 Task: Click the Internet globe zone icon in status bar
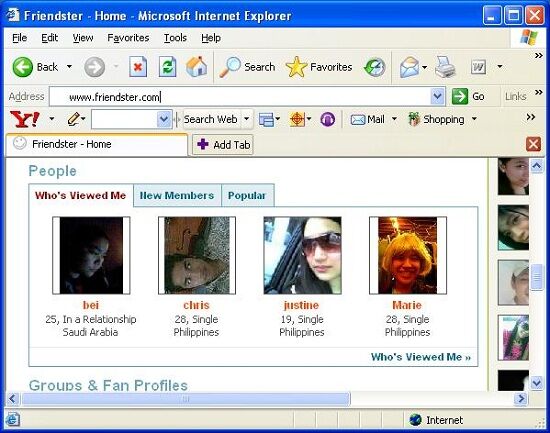coord(415,420)
